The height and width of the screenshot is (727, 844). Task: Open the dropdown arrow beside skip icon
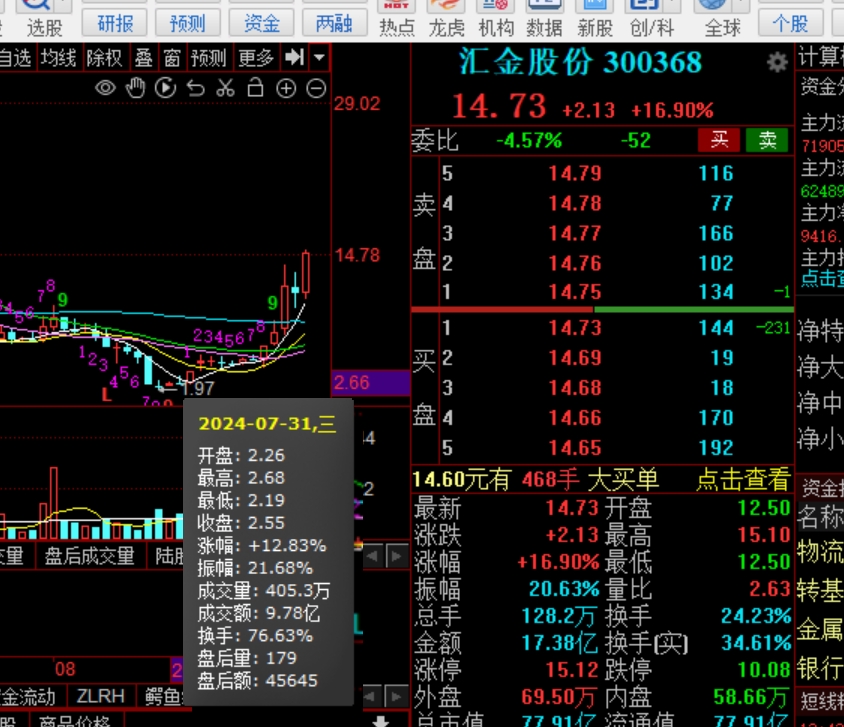pyautogui.click(x=319, y=57)
